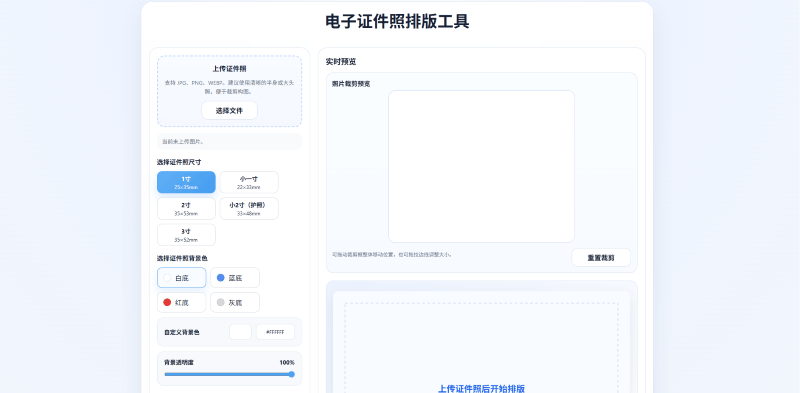The height and width of the screenshot is (393, 800).
Task: Click the red dot in 红底 option
Action: [167, 303]
